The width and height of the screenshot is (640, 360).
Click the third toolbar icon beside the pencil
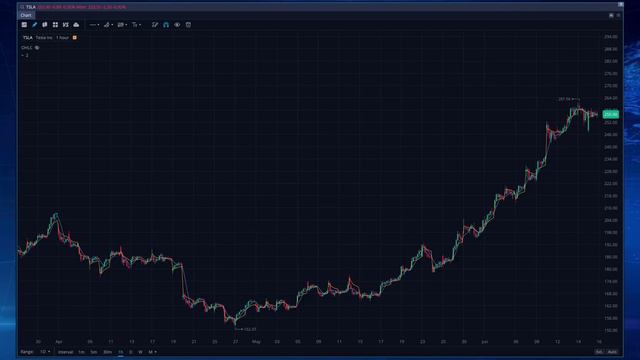coord(44,25)
